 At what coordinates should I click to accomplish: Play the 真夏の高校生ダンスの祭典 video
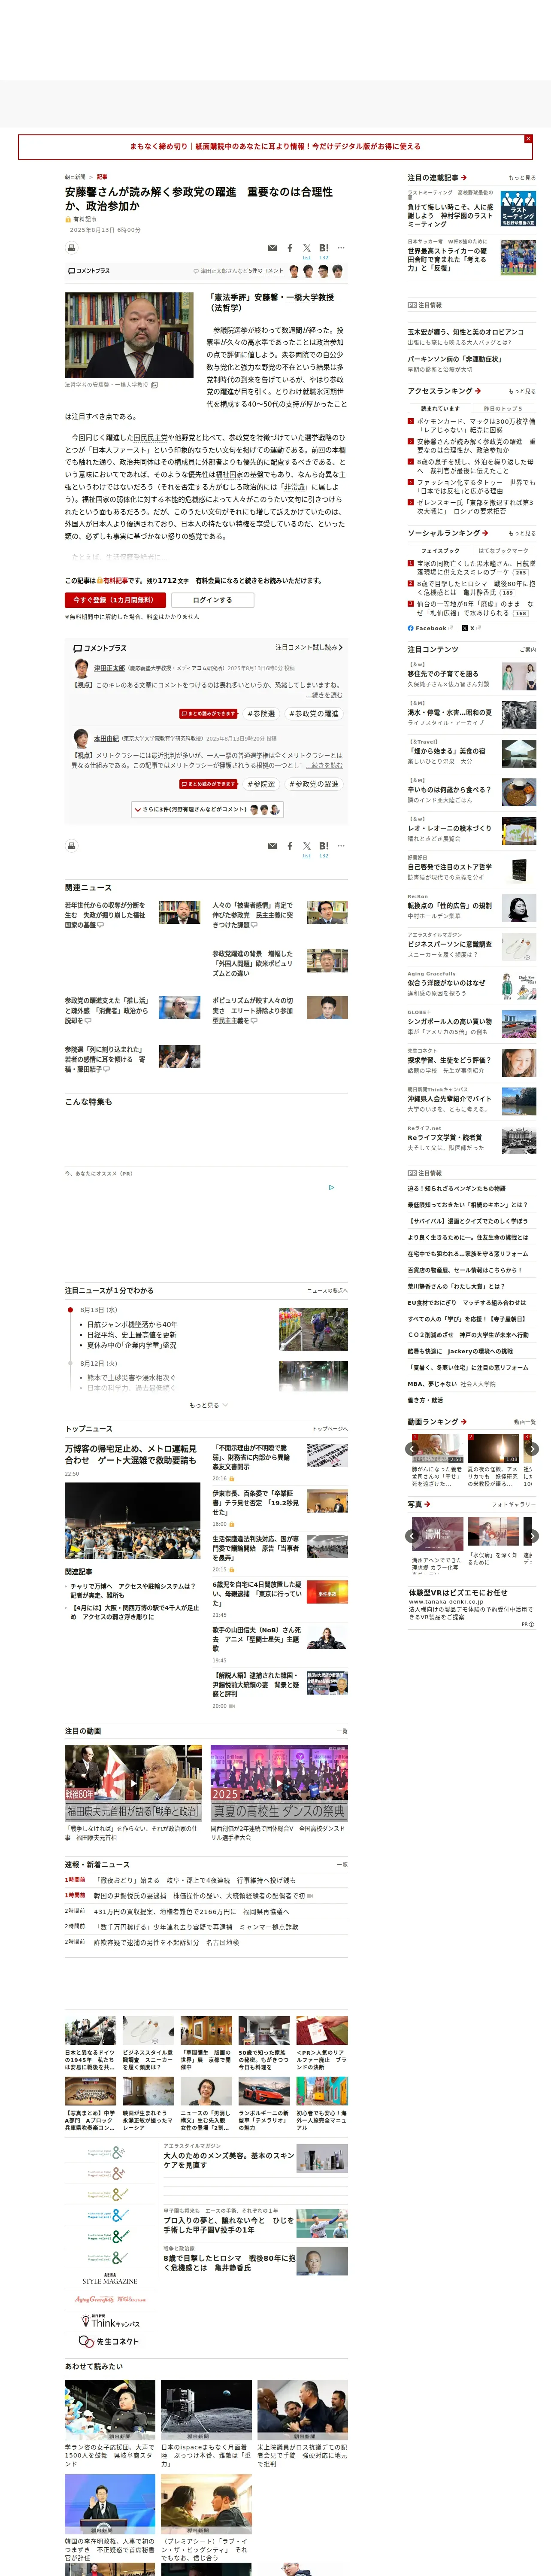279,1782
